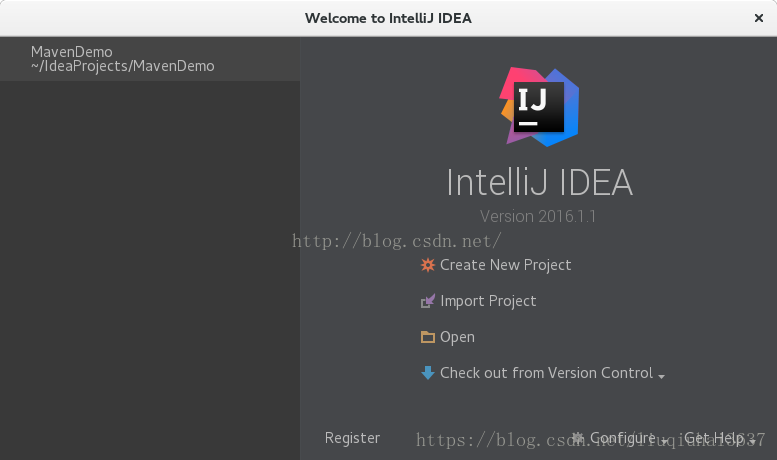Expand the Get Help dropdown arrow
The height and width of the screenshot is (460, 777).
coord(753,440)
